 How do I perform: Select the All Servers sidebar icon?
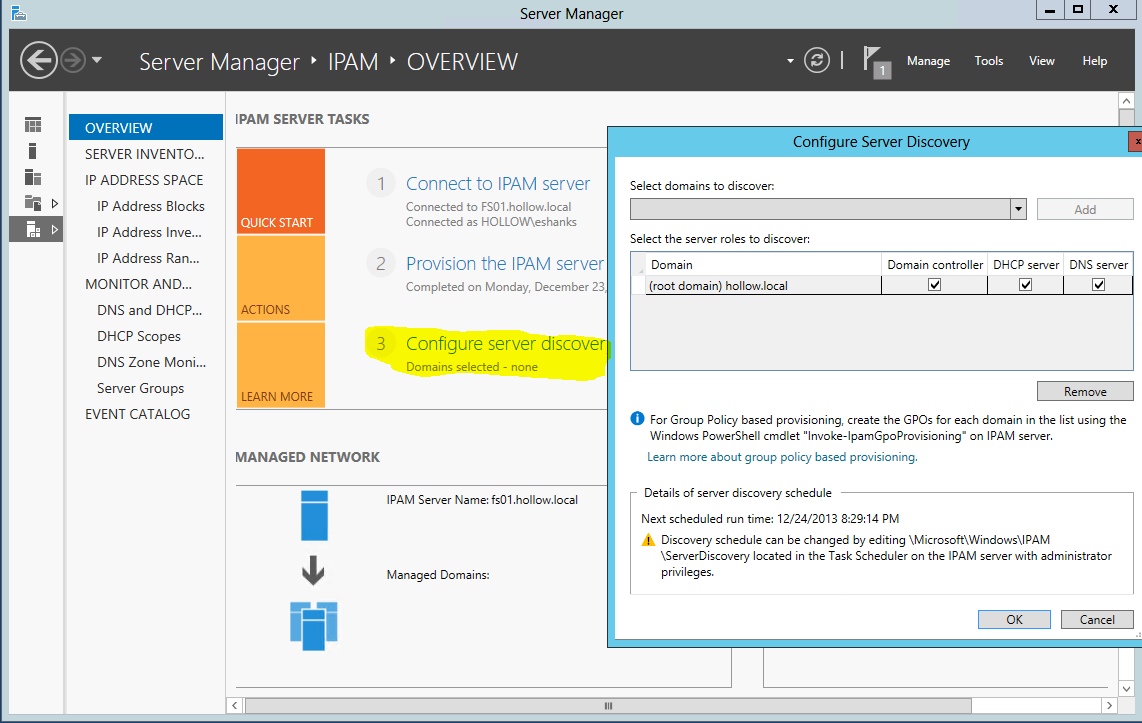[x=33, y=177]
